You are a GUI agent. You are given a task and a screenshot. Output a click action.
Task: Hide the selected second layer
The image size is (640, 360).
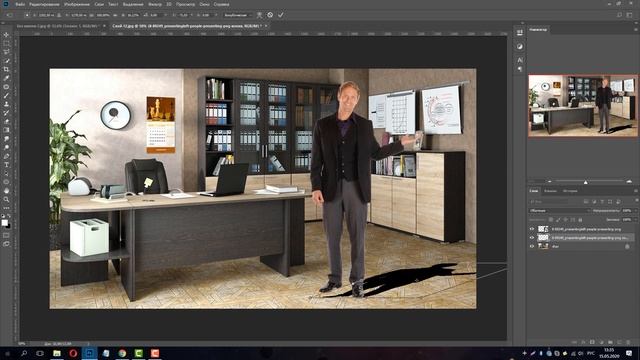532,237
